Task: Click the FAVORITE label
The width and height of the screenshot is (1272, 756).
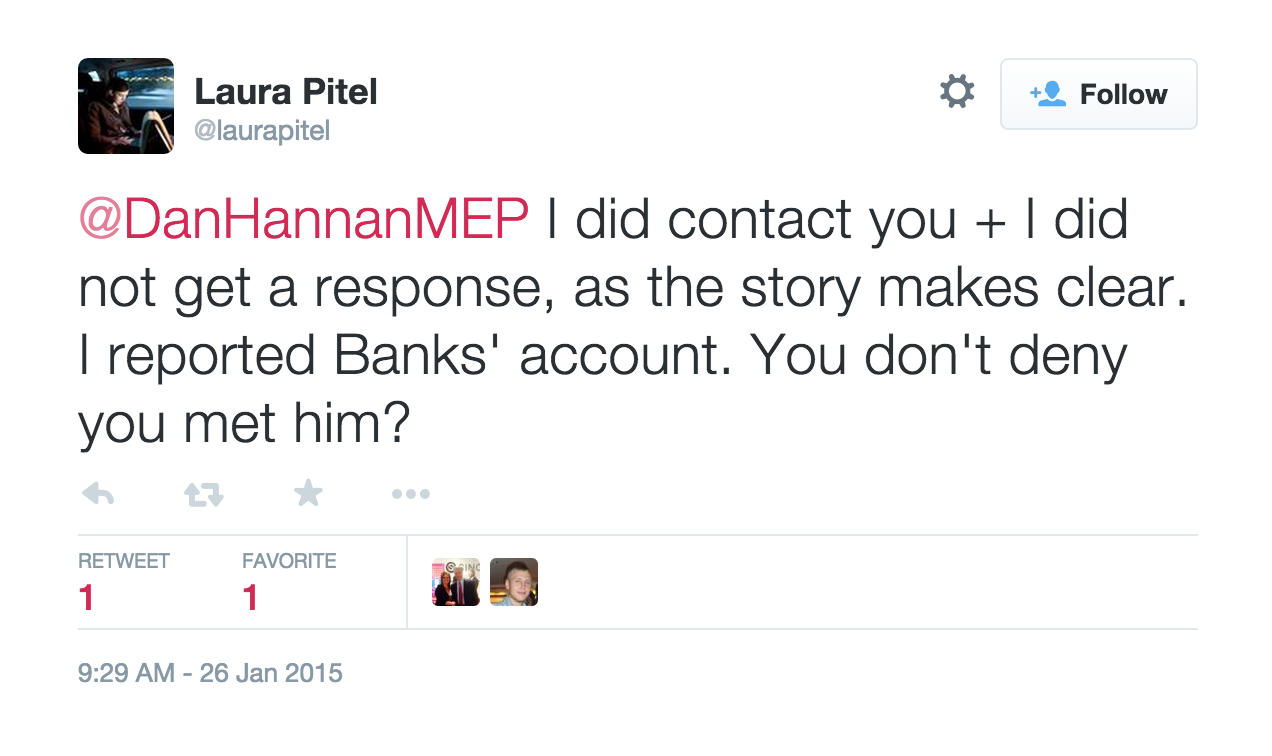Action: pyautogui.click(x=289, y=561)
